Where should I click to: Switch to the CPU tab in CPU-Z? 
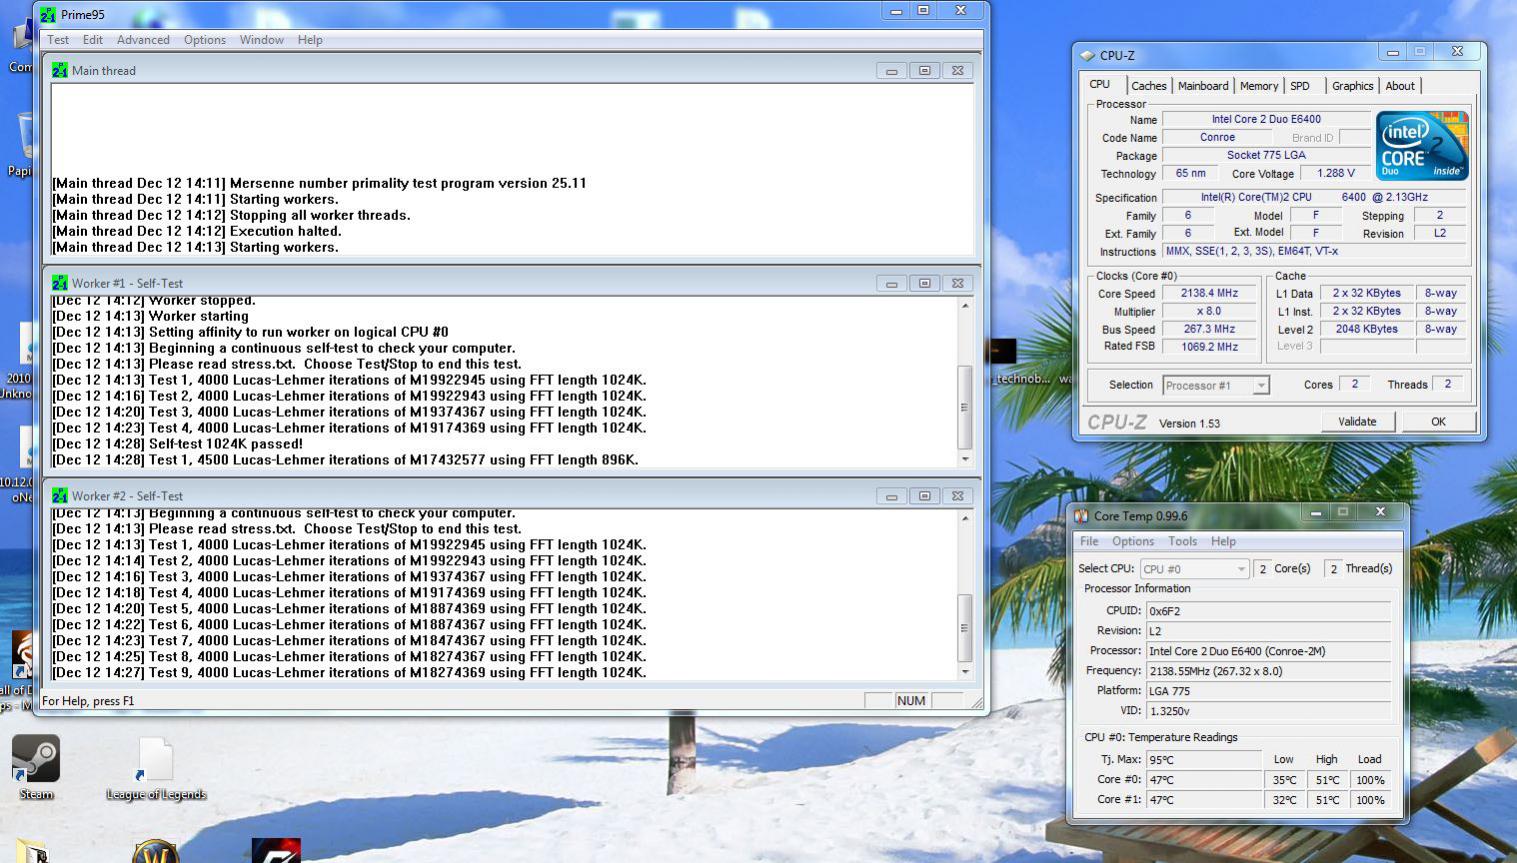tap(1100, 85)
